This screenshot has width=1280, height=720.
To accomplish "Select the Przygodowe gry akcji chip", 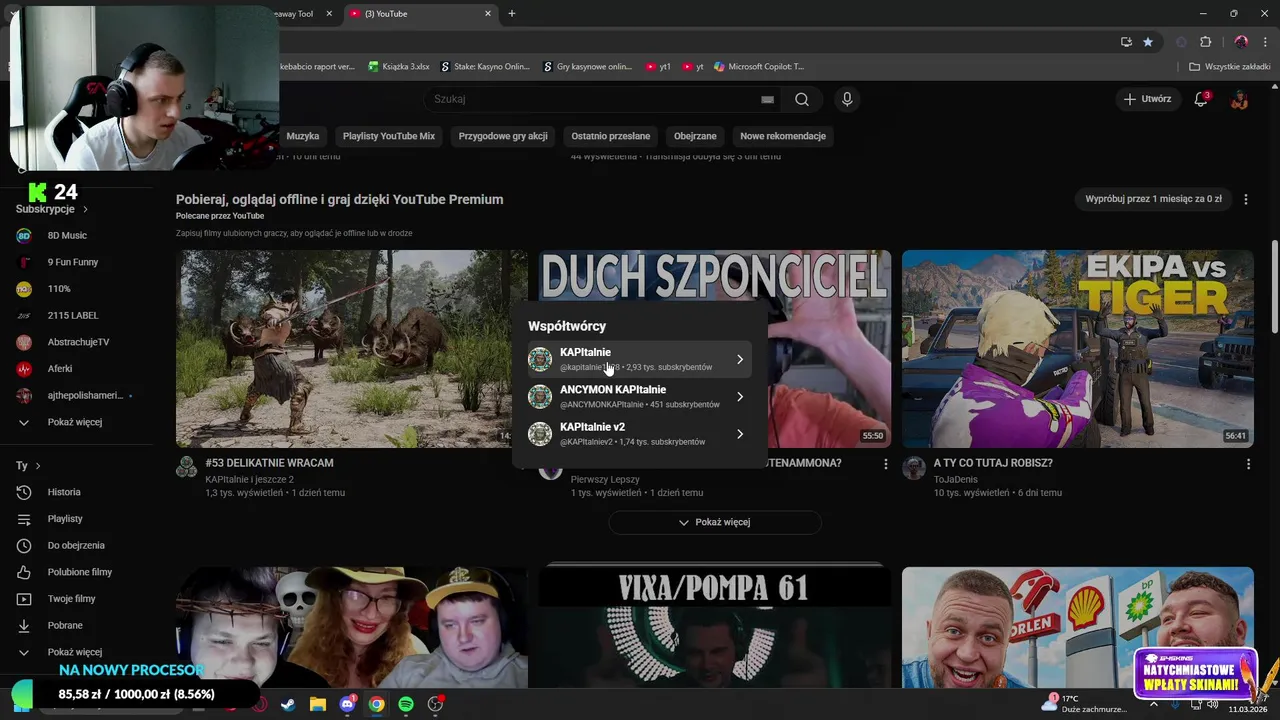I will pyautogui.click(x=503, y=136).
